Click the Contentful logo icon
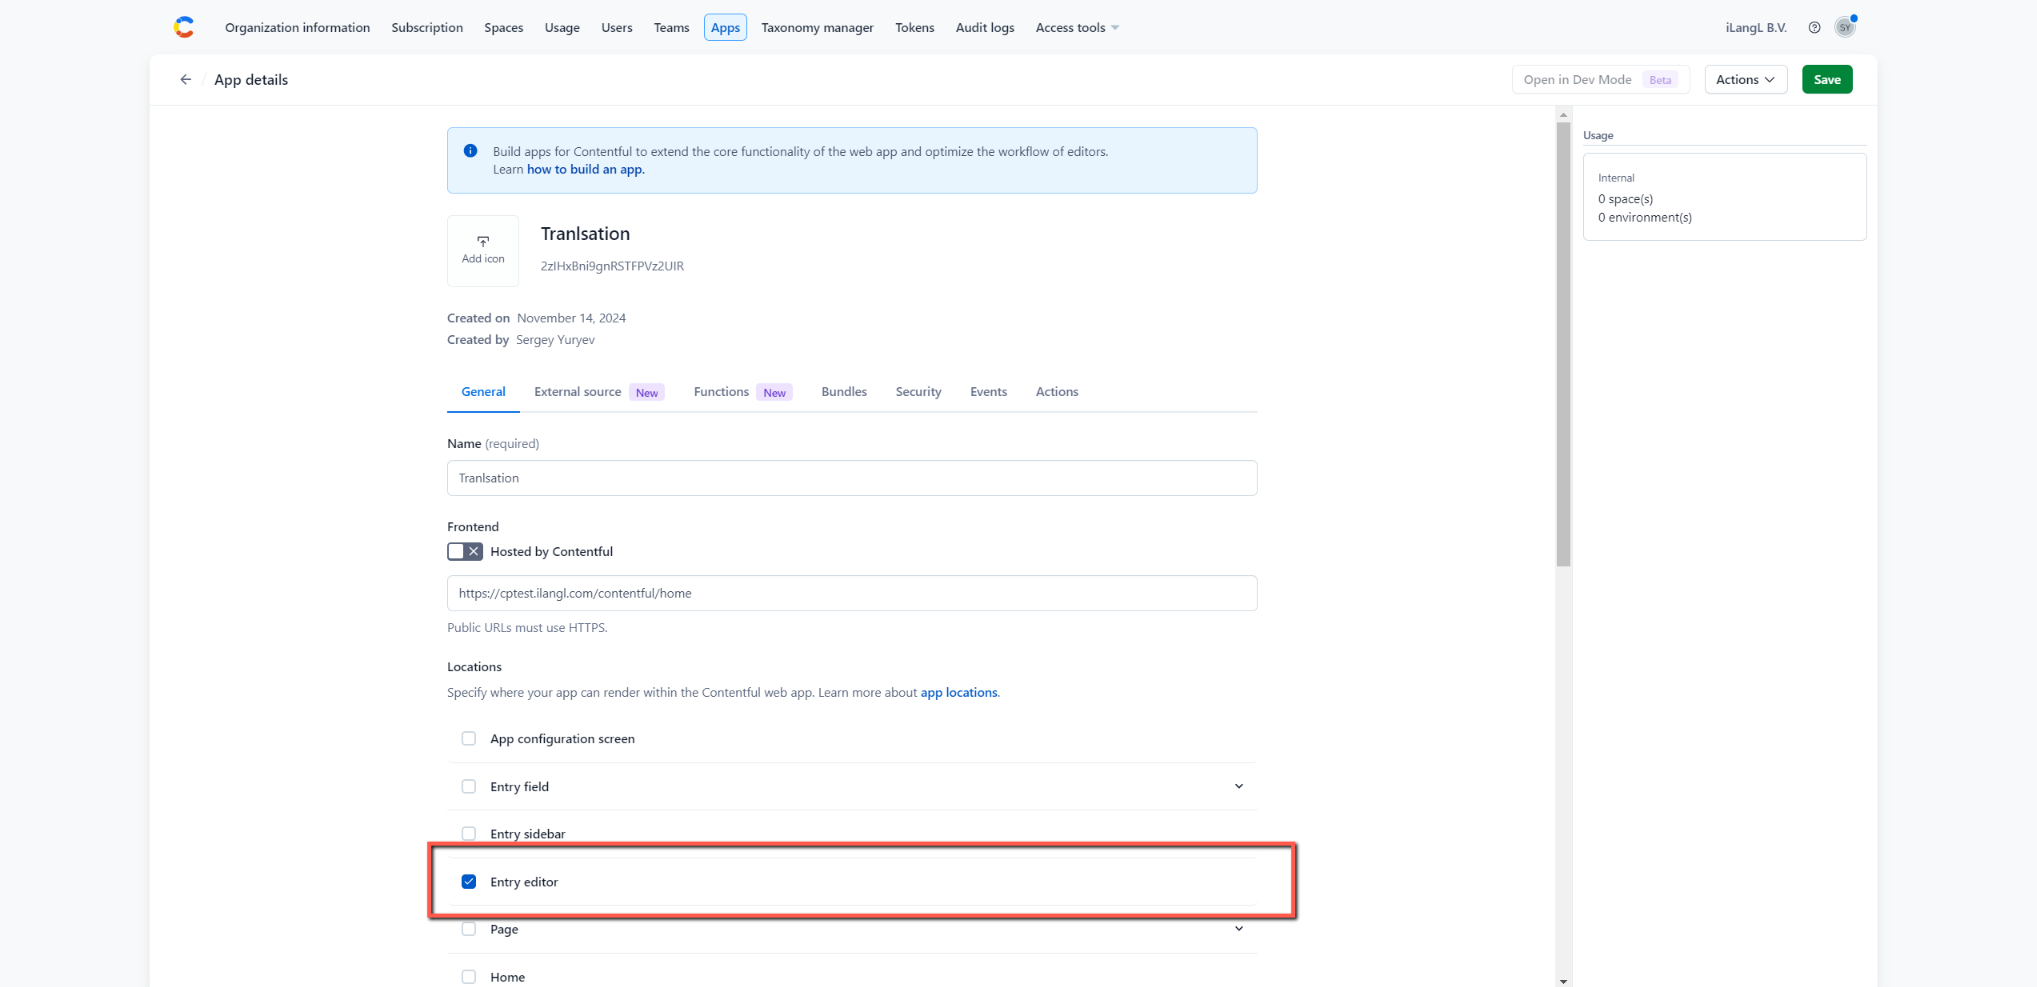Viewport: 2037px width, 987px height. point(184,27)
